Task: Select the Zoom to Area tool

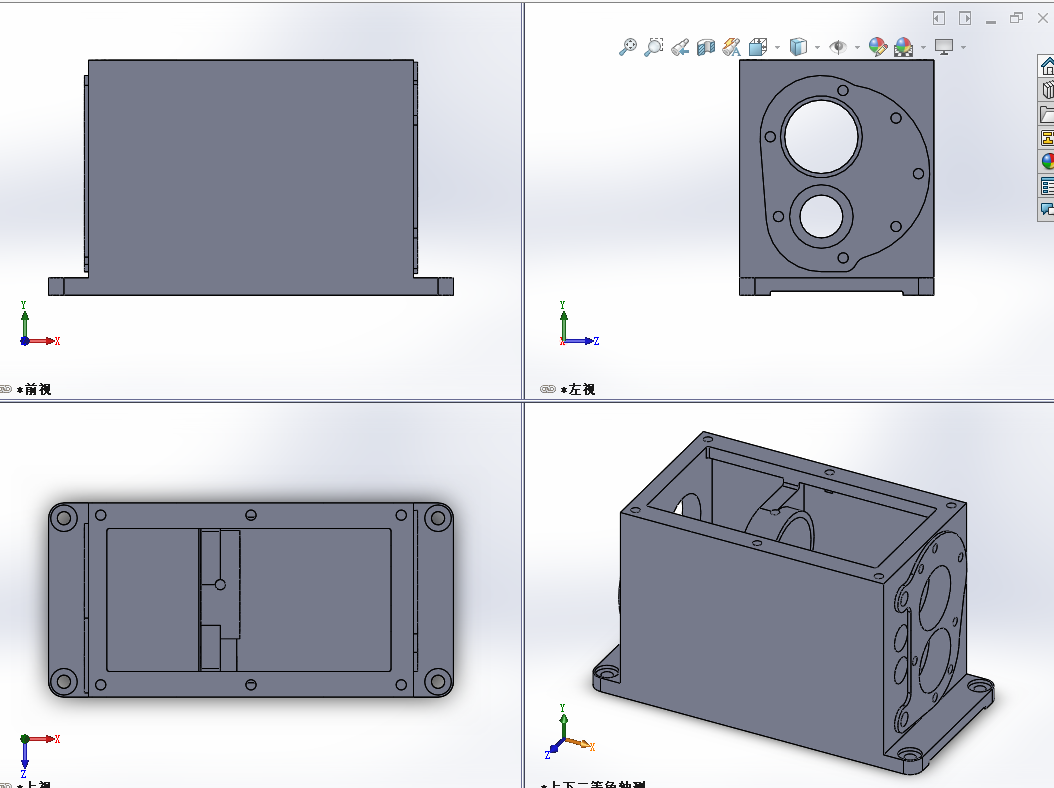Action: (x=653, y=47)
